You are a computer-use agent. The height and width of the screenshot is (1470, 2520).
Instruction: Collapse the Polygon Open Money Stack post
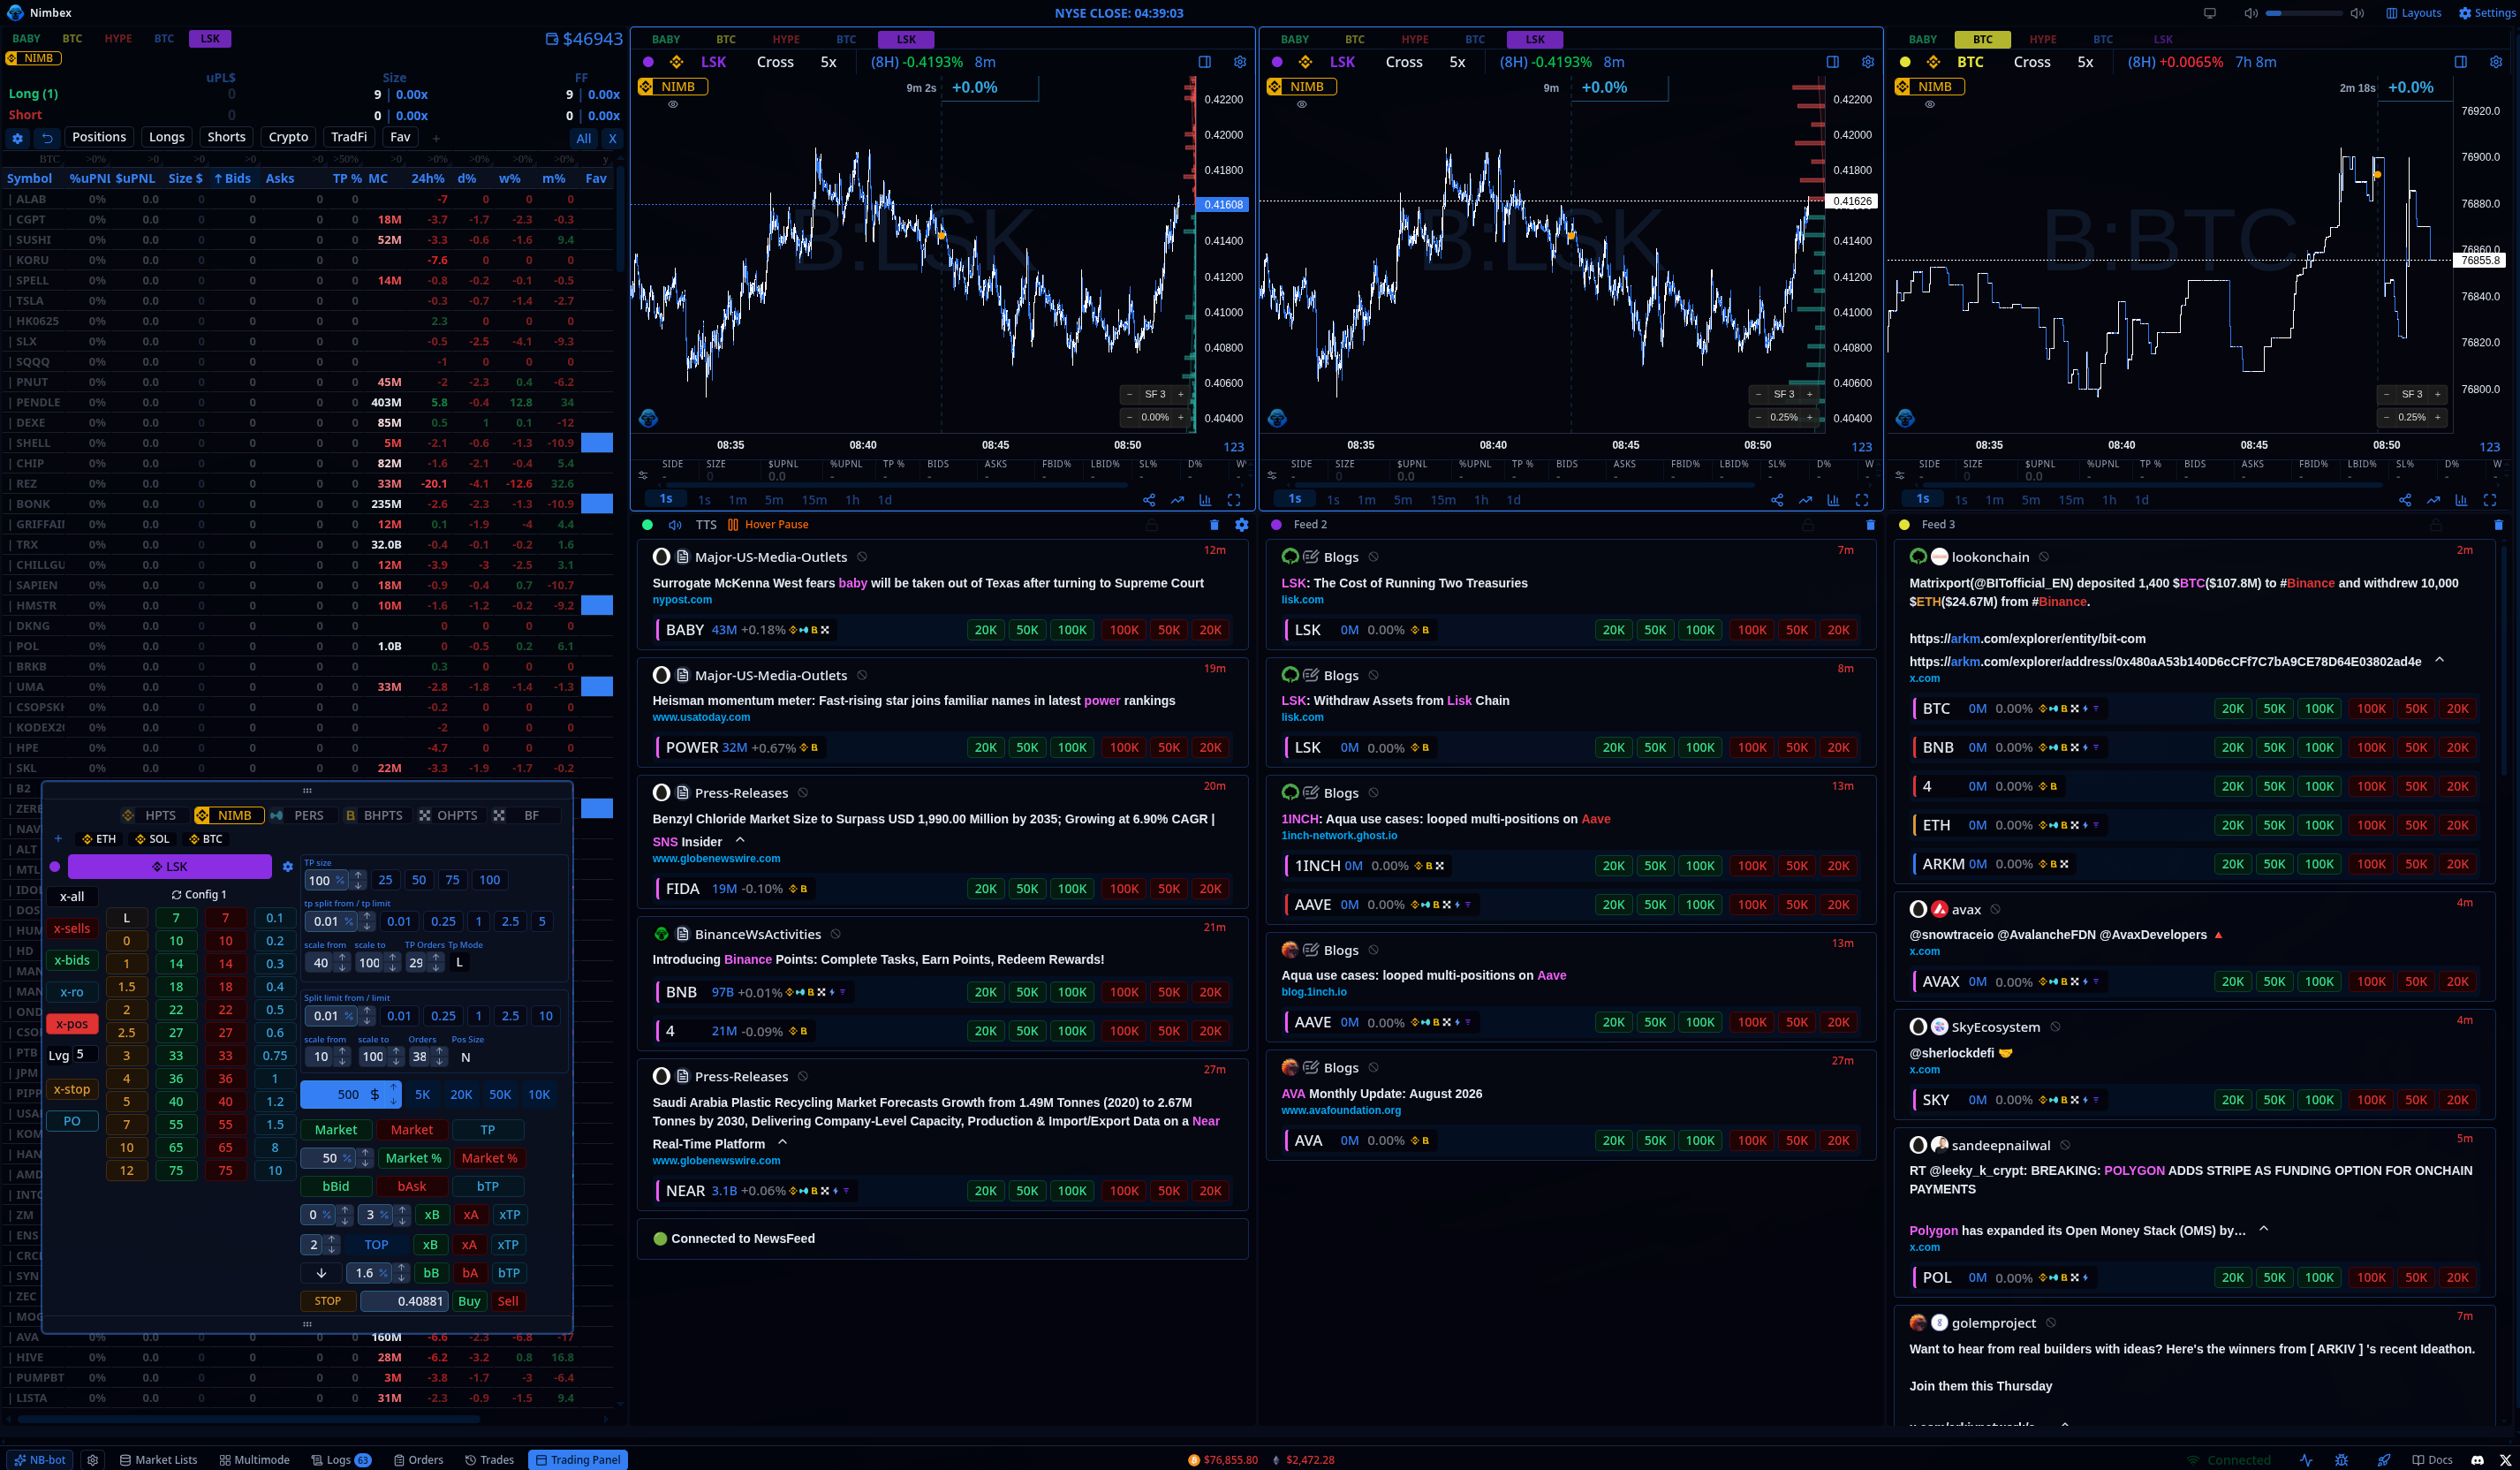(x=2264, y=1230)
